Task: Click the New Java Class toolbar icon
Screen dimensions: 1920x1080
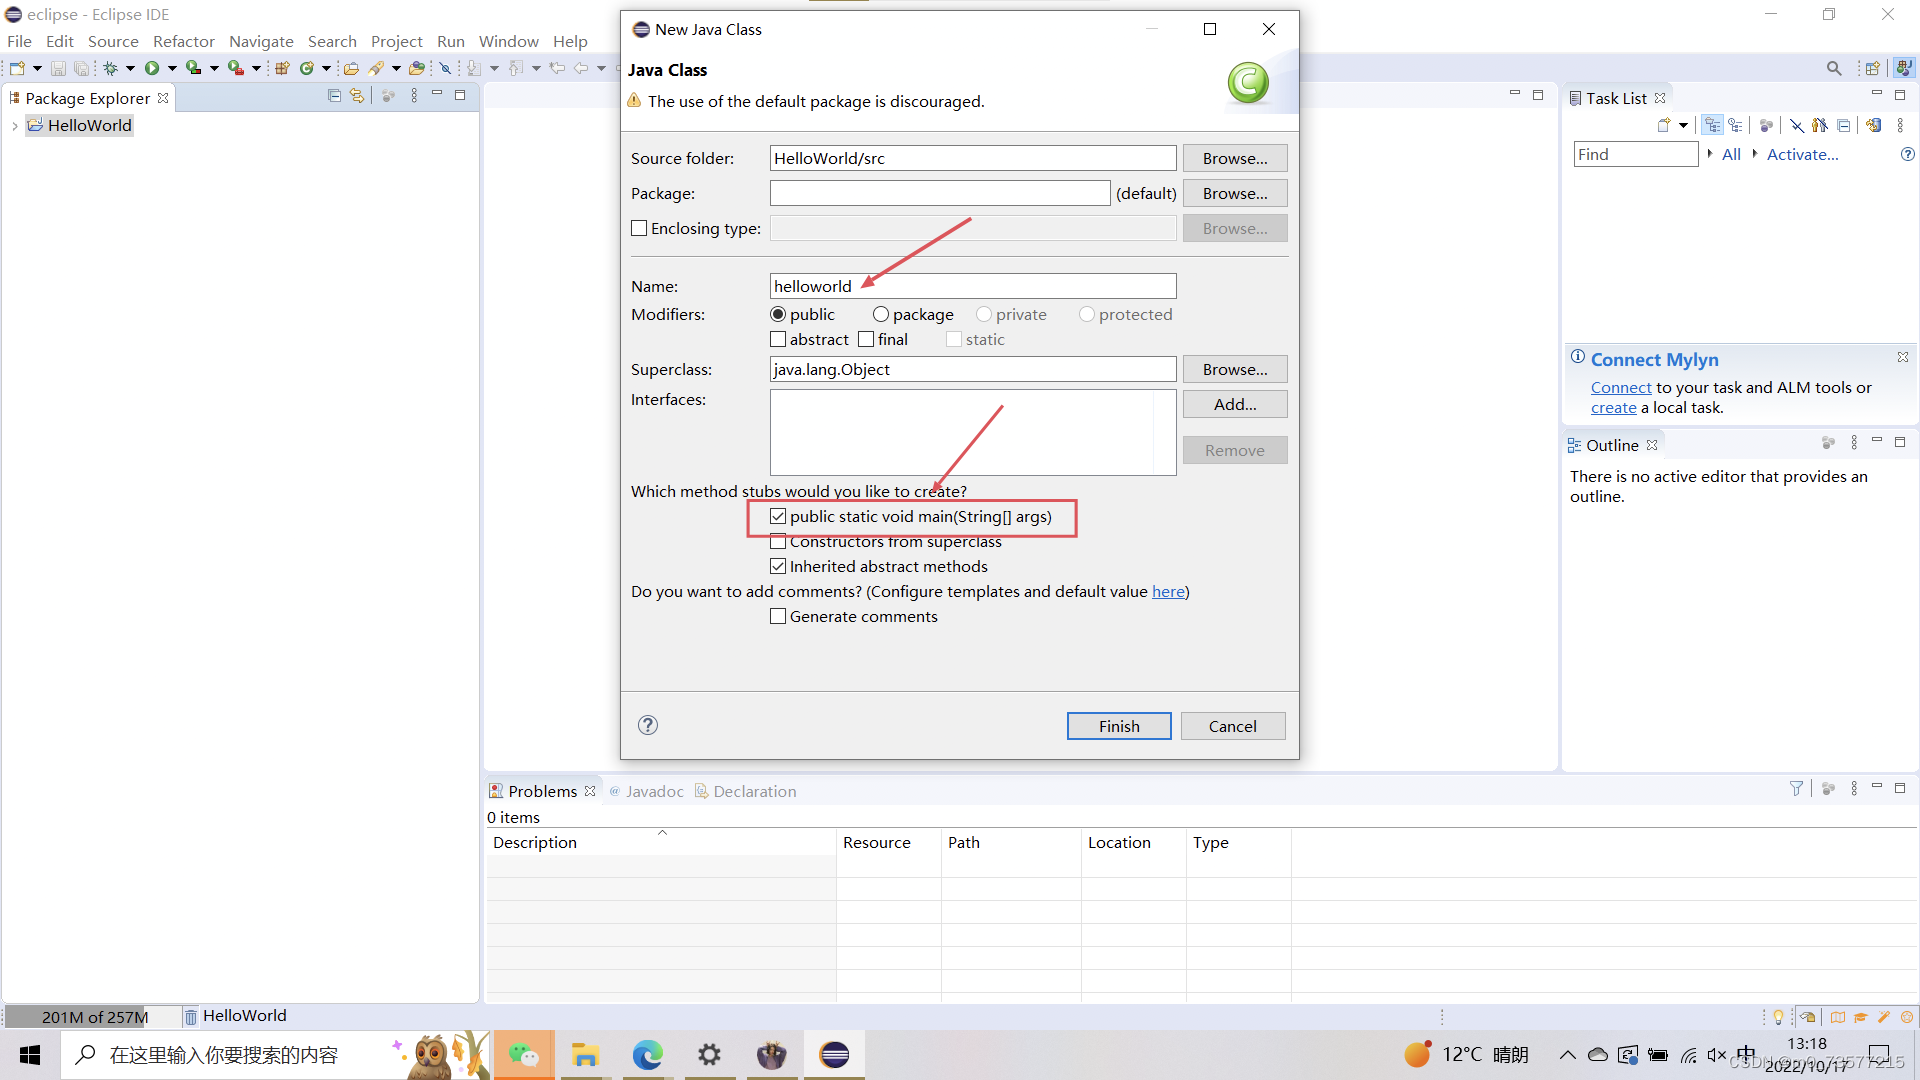Action: tap(307, 68)
